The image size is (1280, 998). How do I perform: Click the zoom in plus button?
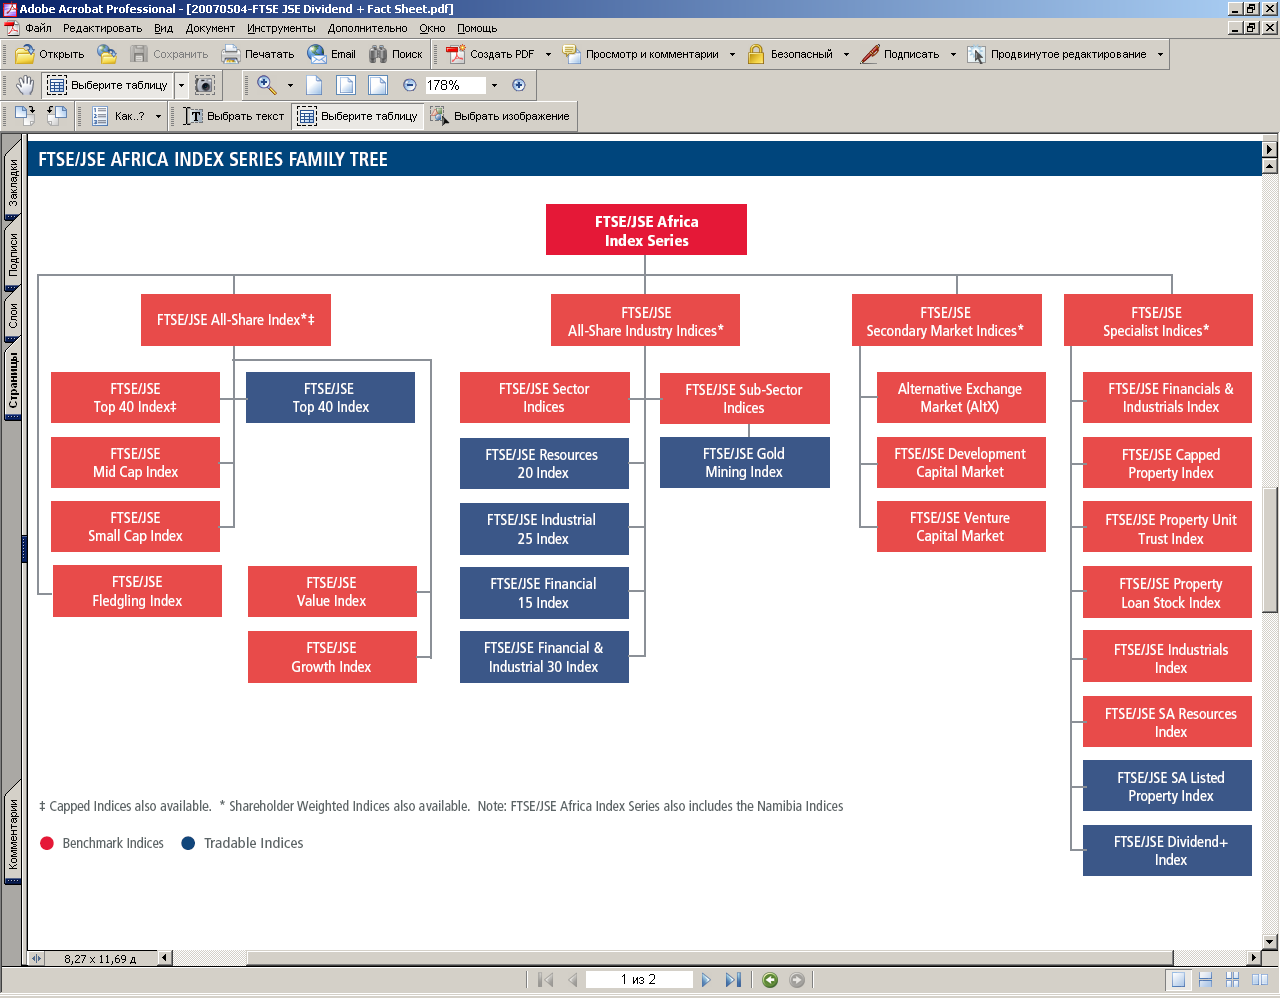tap(518, 85)
